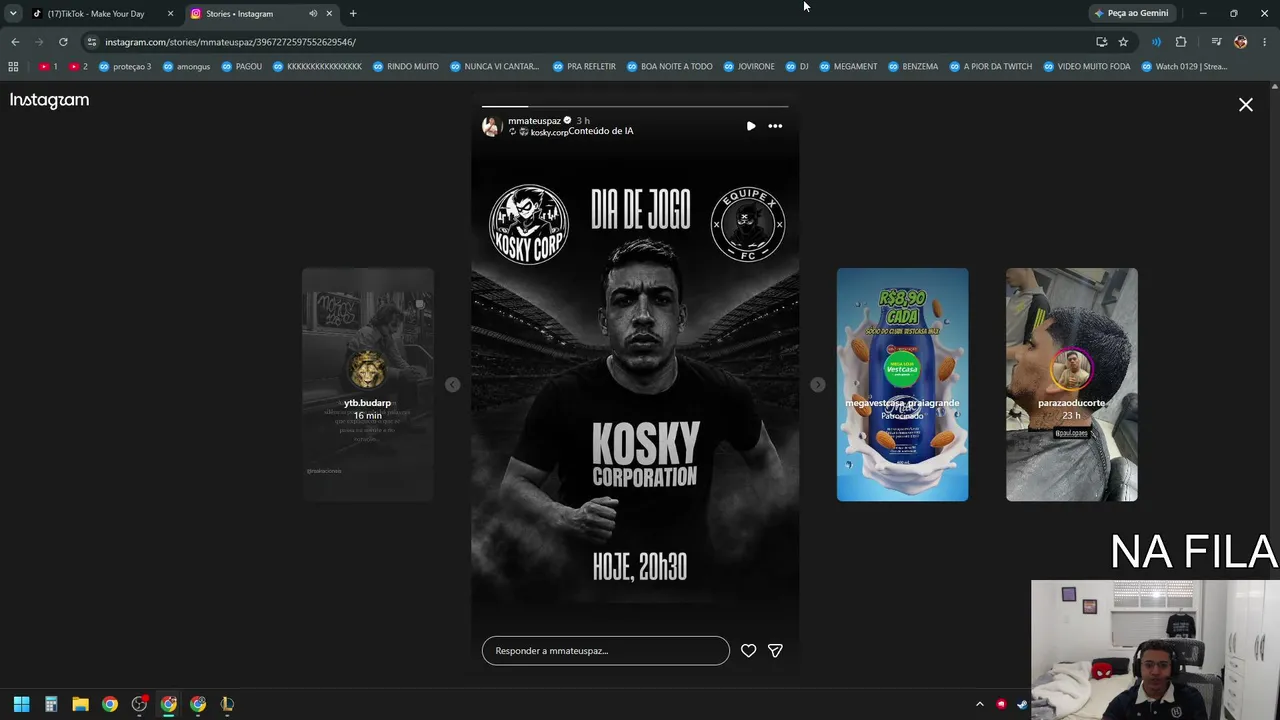Image resolution: width=1280 pixels, height=720 pixels.
Task: Open the JOVIRONE bookmark
Action: (749, 67)
